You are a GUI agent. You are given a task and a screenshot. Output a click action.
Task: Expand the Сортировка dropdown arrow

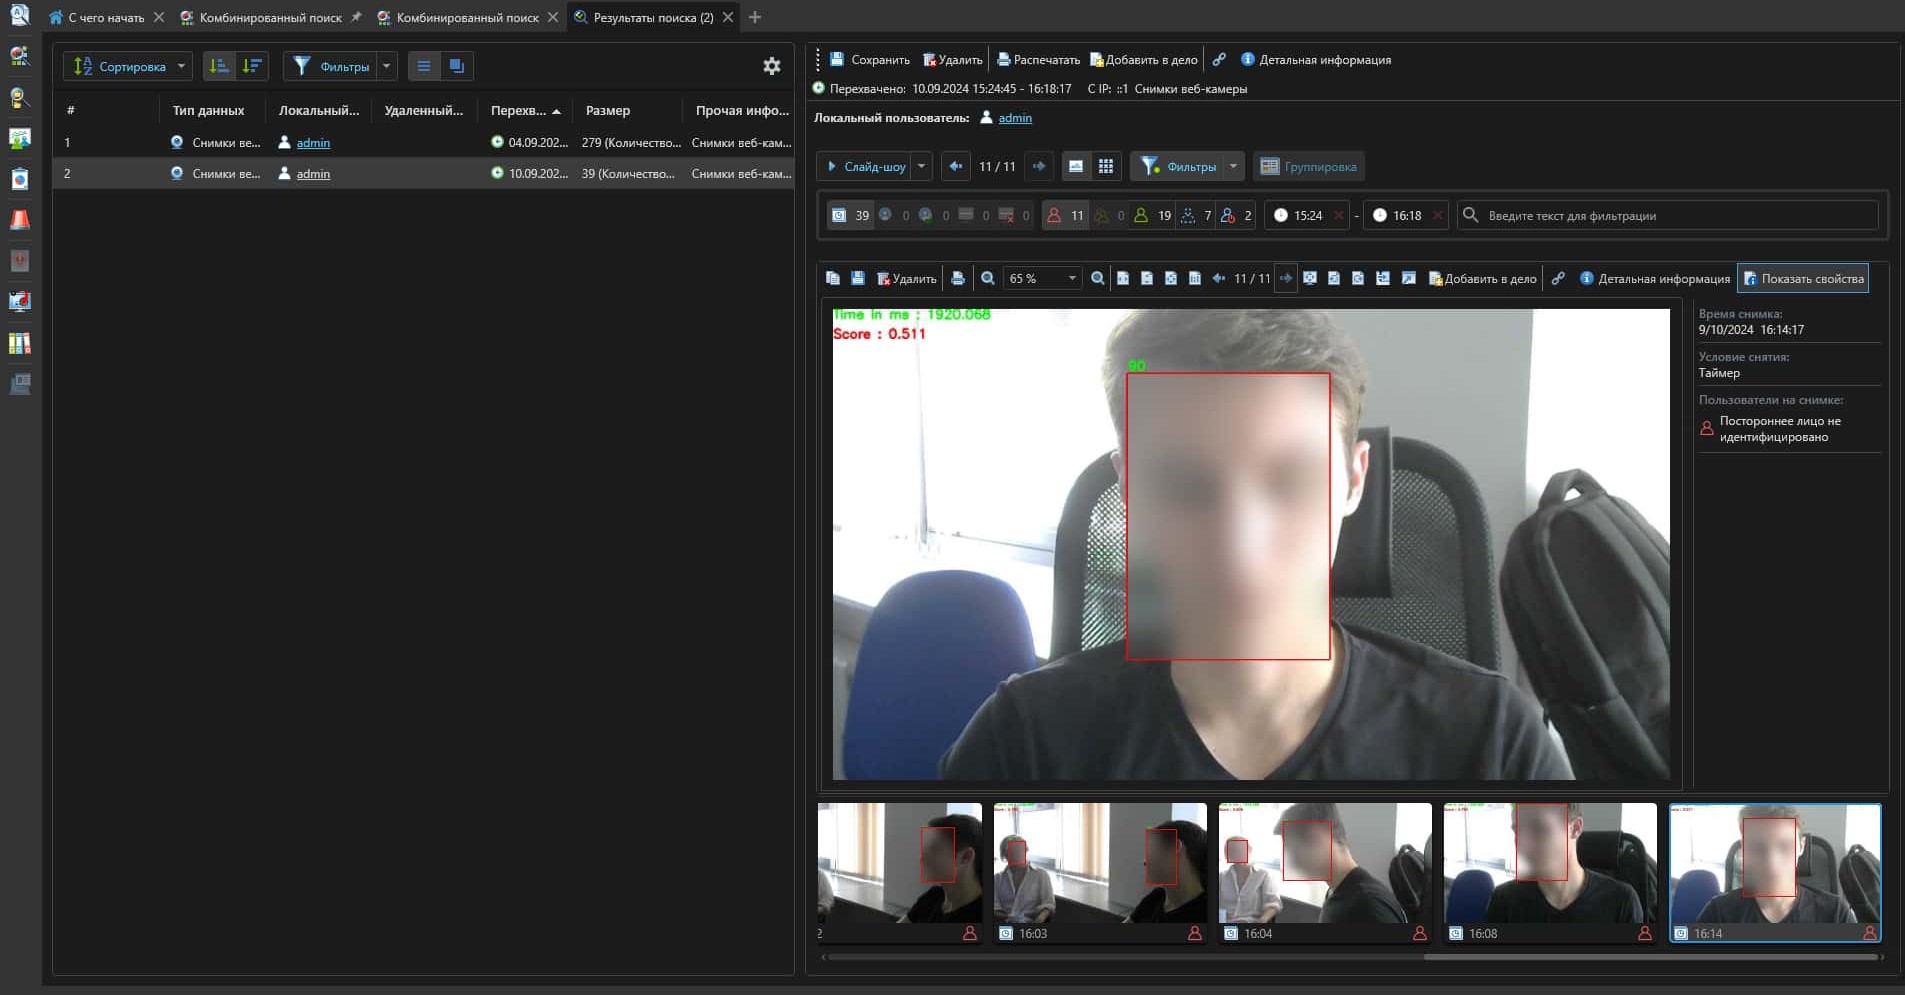[x=181, y=66]
